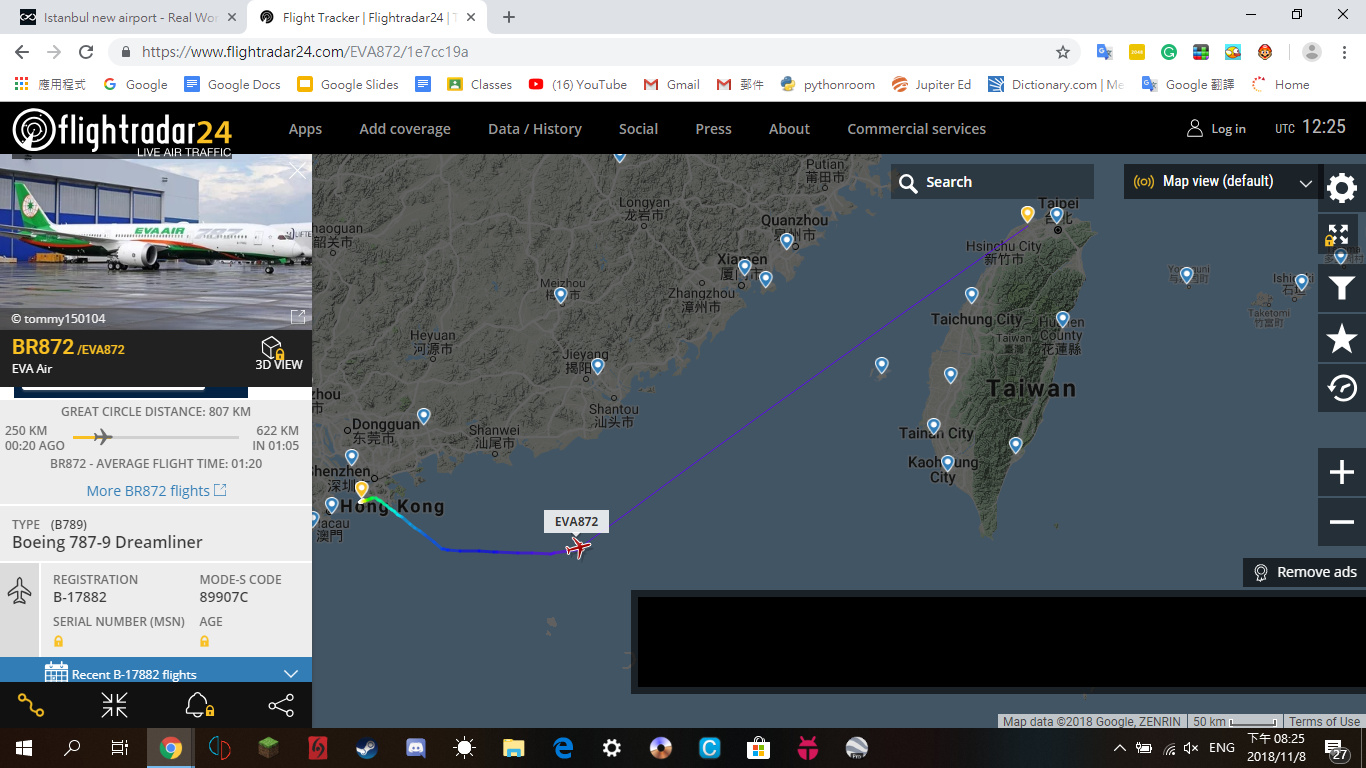Viewport: 1366px width, 768px height.
Task: Share this flight via the share icon
Action: tap(281, 705)
